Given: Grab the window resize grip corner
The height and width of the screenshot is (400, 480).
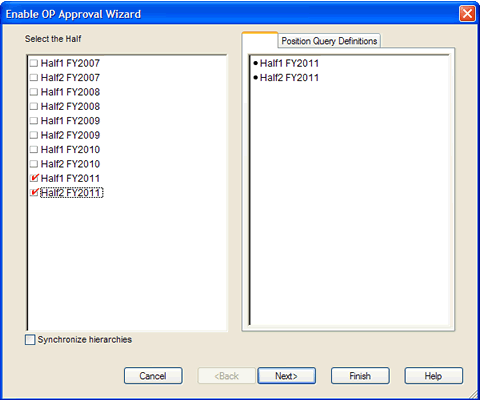Looking at the screenshot, I should [x=473, y=394].
